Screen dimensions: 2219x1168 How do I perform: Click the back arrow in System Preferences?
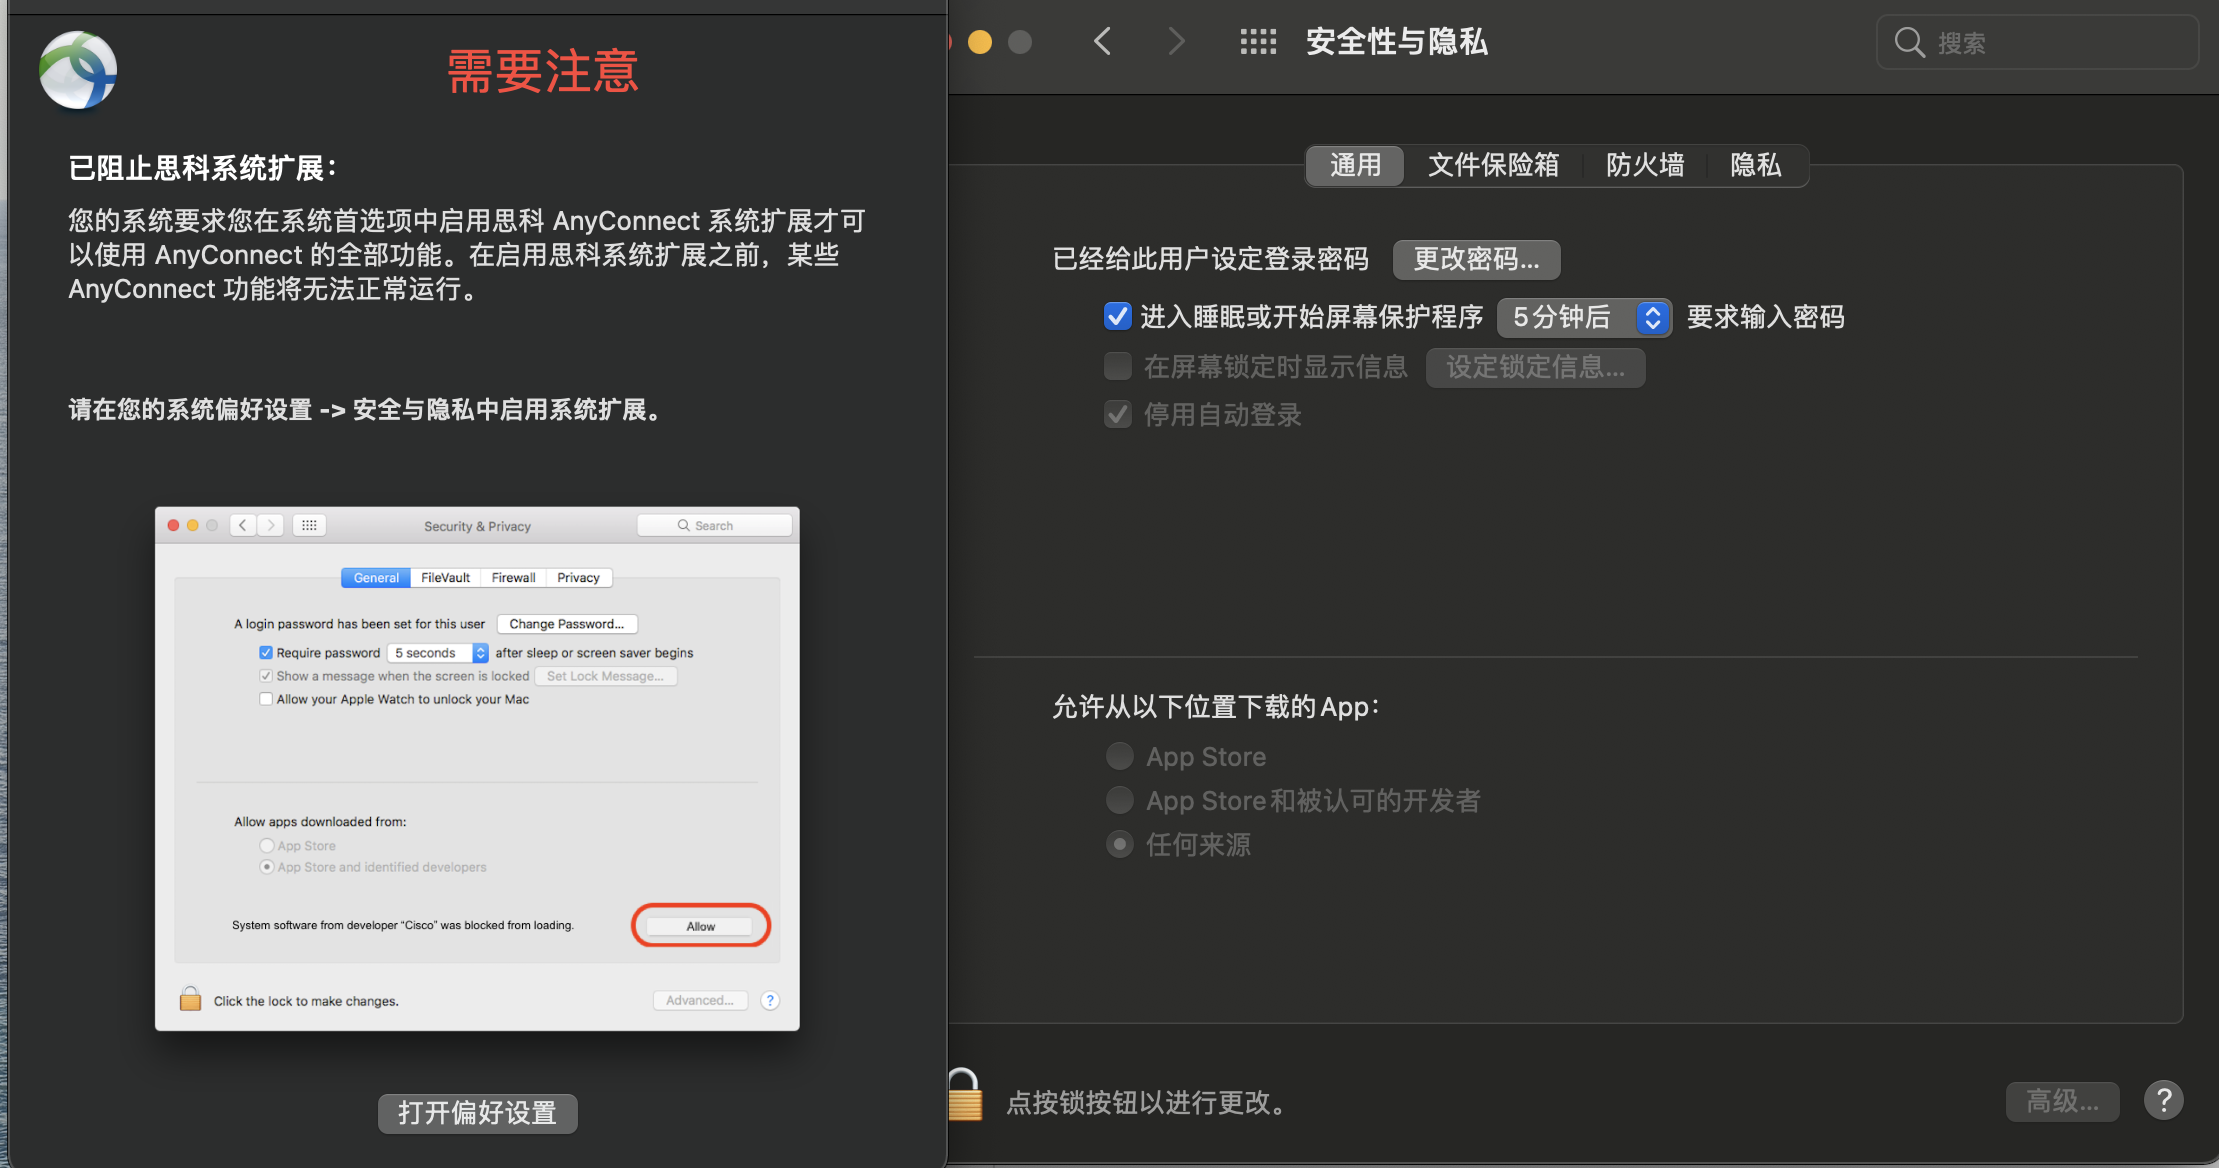pos(1102,42)
